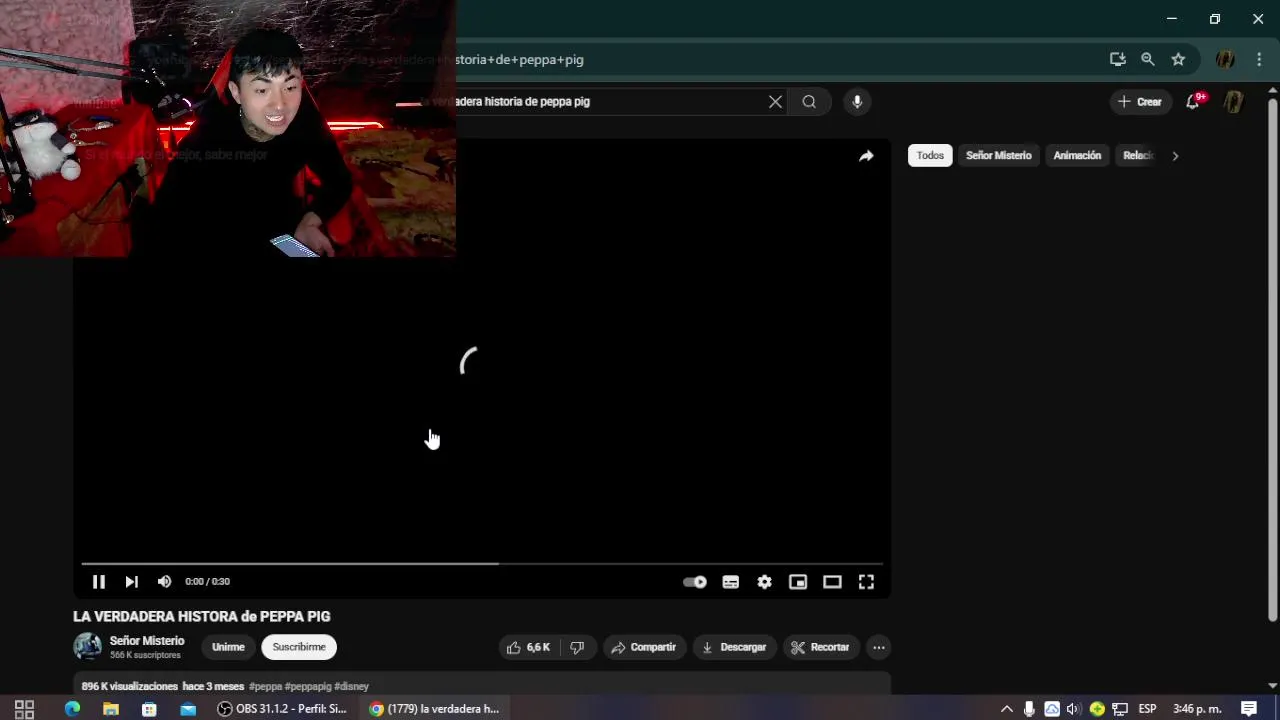Enter full screen mode
The height and width of the screenshot is (720, 1280).
tap(866, 582)
